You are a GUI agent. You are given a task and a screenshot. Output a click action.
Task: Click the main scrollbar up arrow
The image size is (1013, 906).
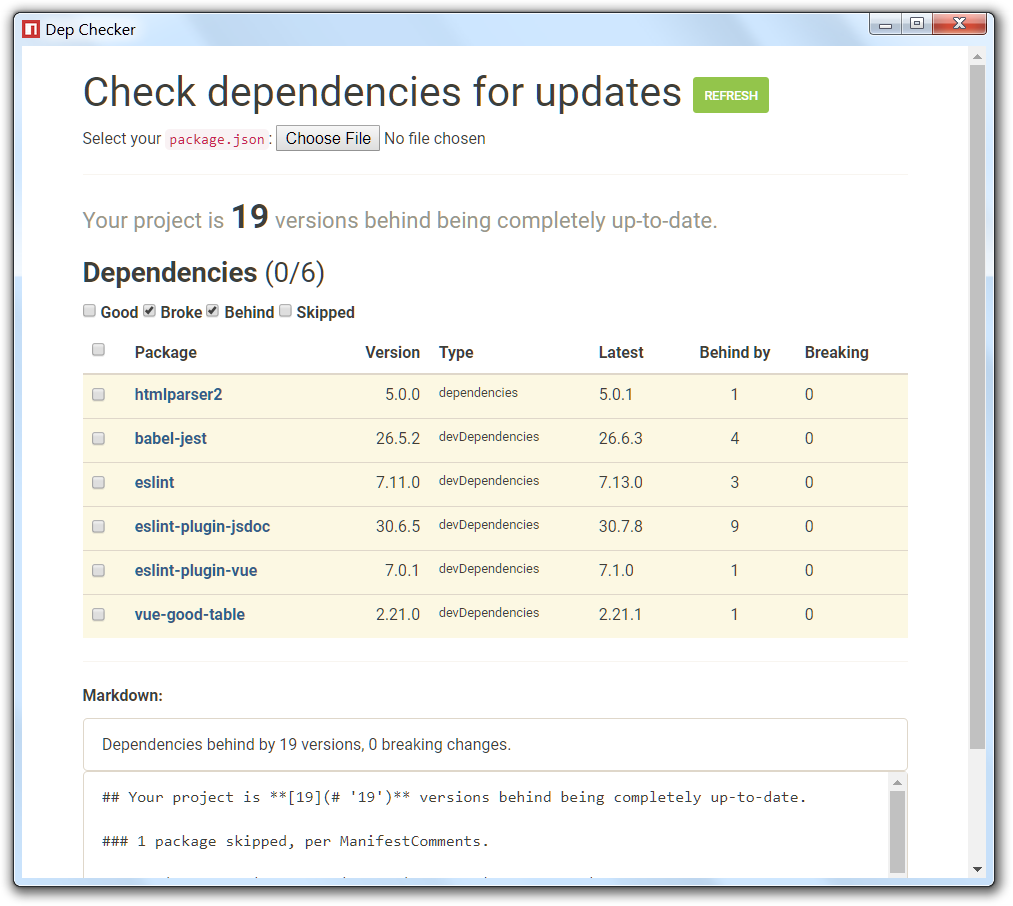click(x=977, y=56)
